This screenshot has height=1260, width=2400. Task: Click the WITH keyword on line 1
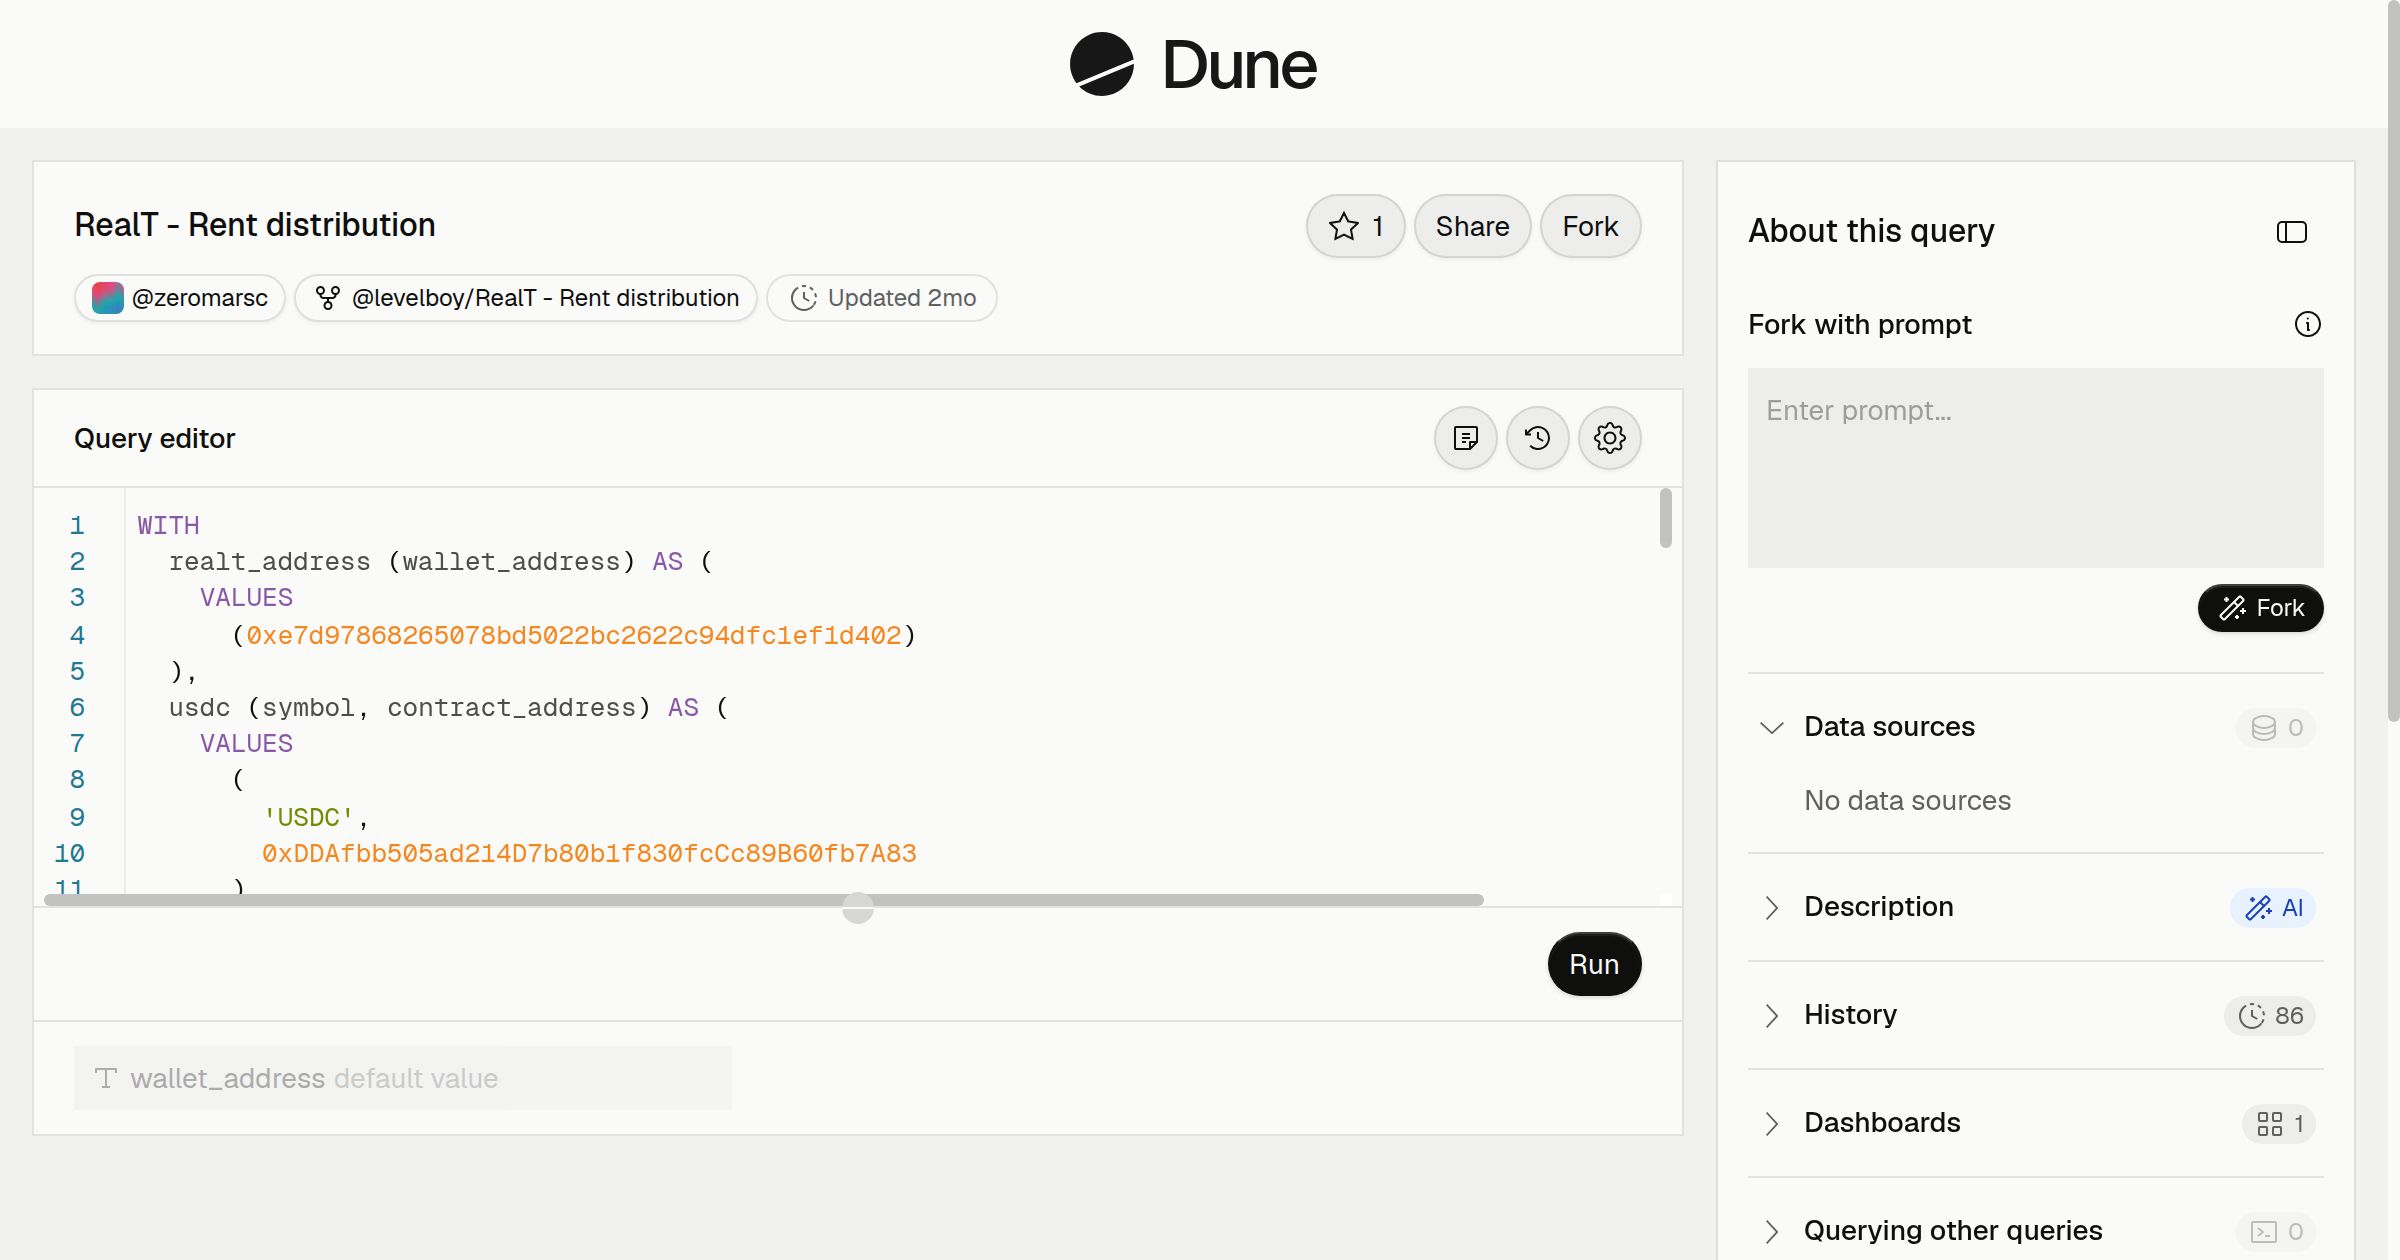168,525
